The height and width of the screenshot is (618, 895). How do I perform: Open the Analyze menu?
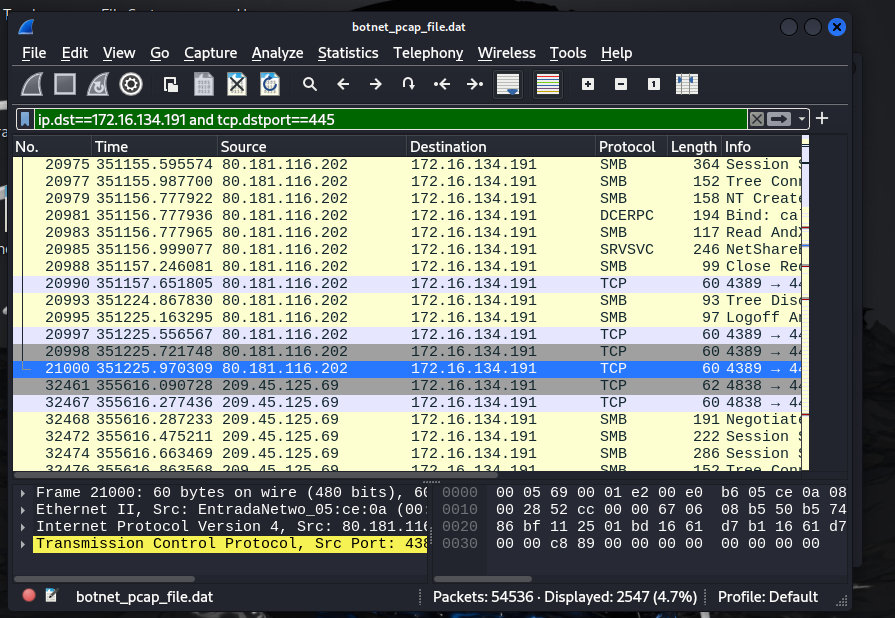277,53
